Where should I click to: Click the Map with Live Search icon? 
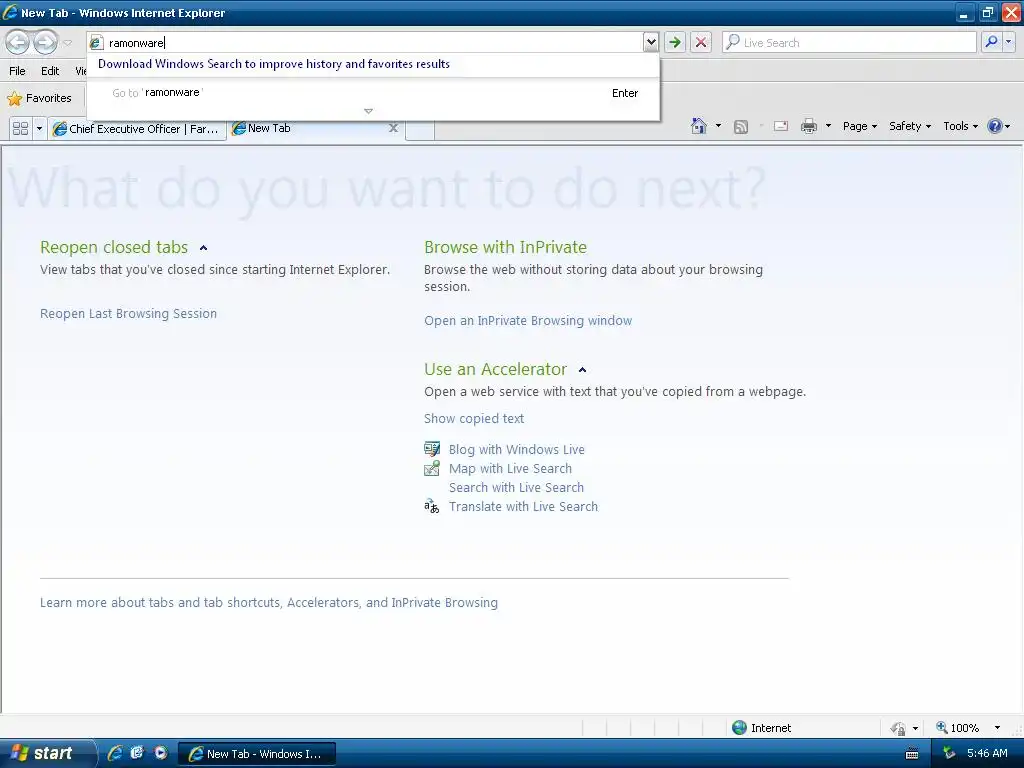pyautogui.click(x=432, y=468)
